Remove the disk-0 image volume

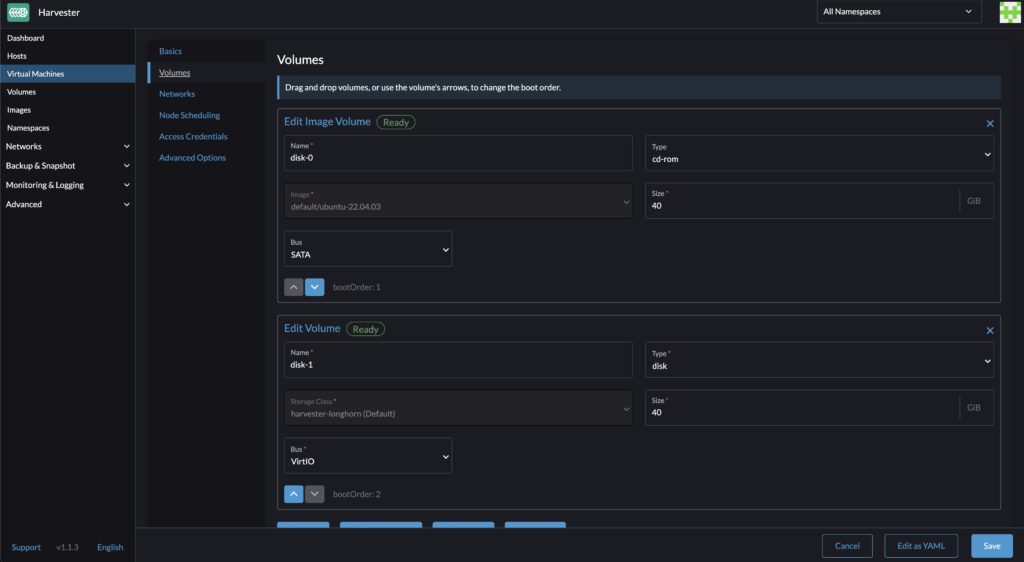click(990, 123)
